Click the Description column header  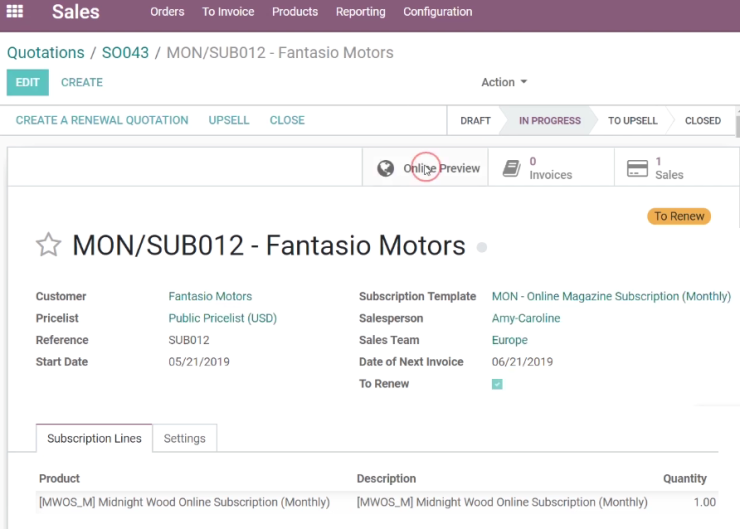point(386,479)
